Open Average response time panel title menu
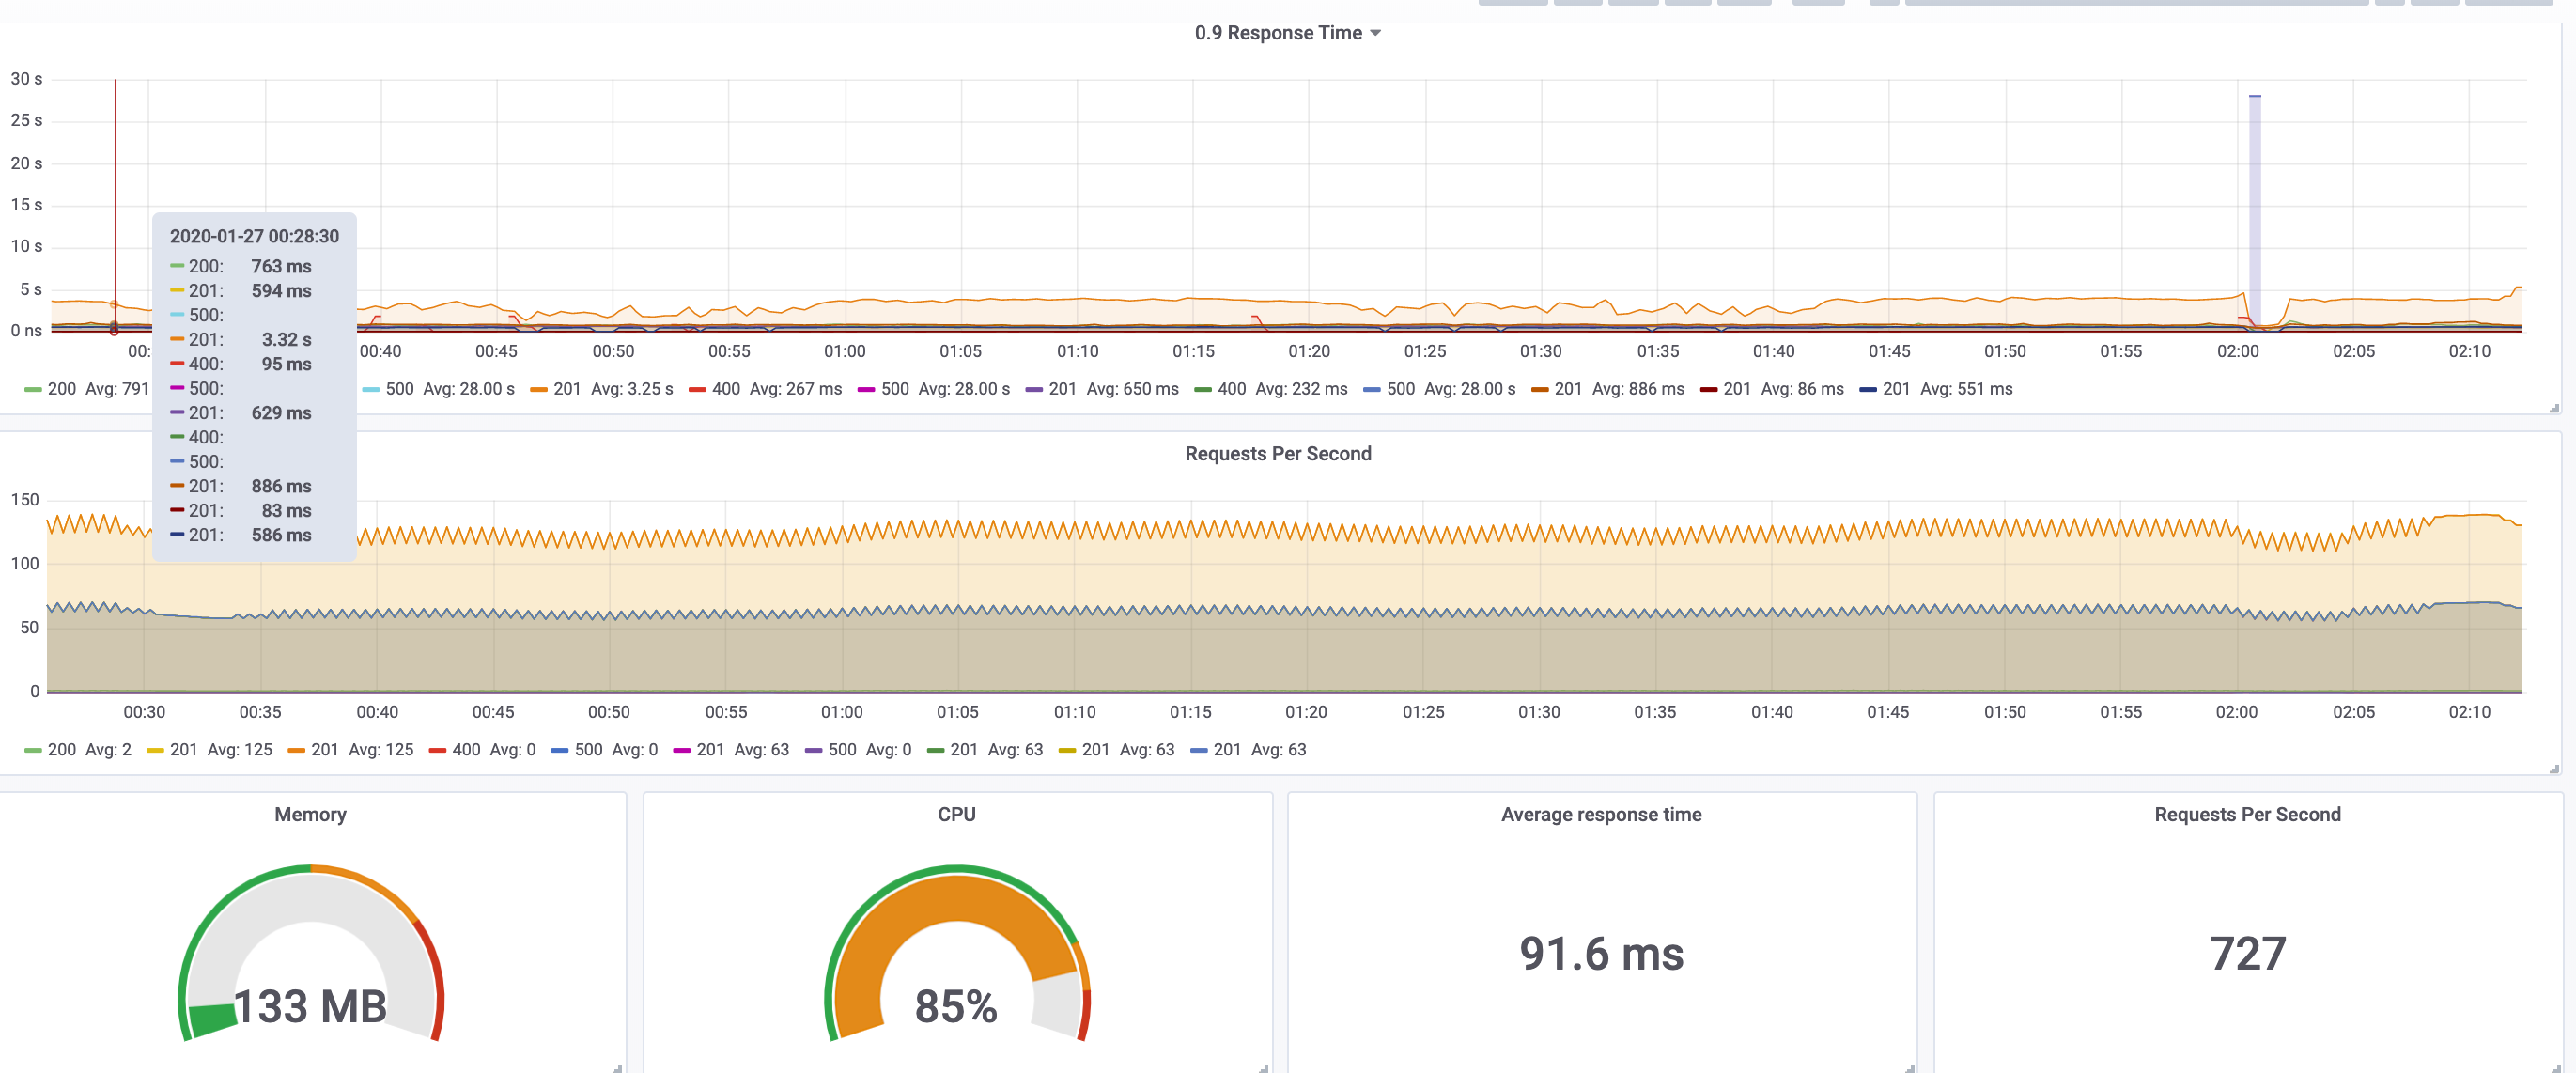 coord(1600,814)
